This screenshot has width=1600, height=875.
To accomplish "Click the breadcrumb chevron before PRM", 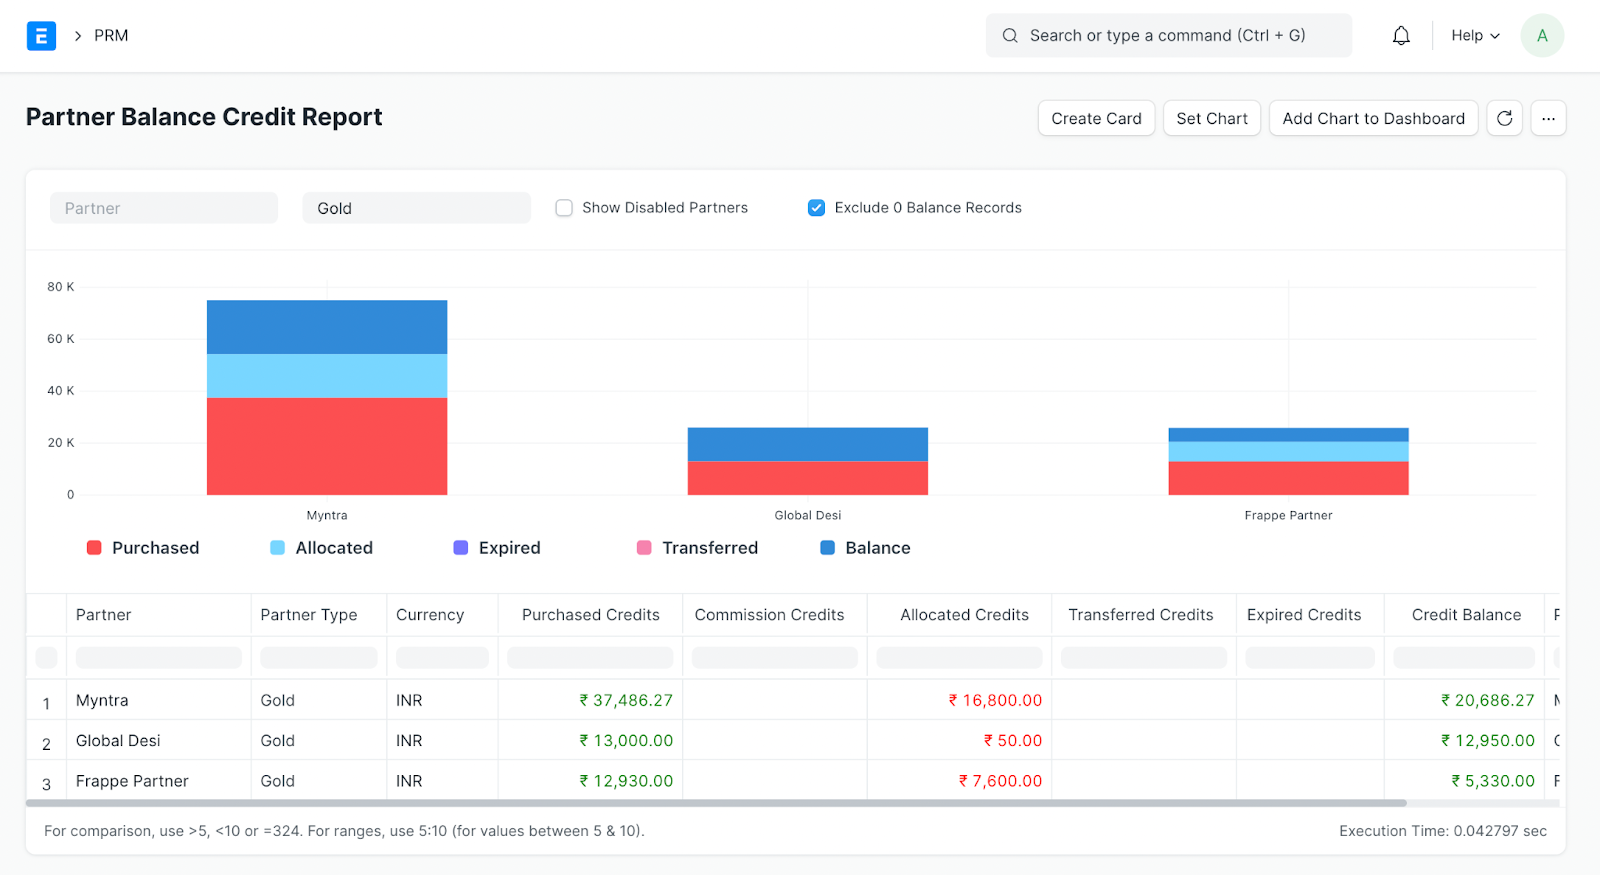I will pyautogui.click(x=77, y=36).
